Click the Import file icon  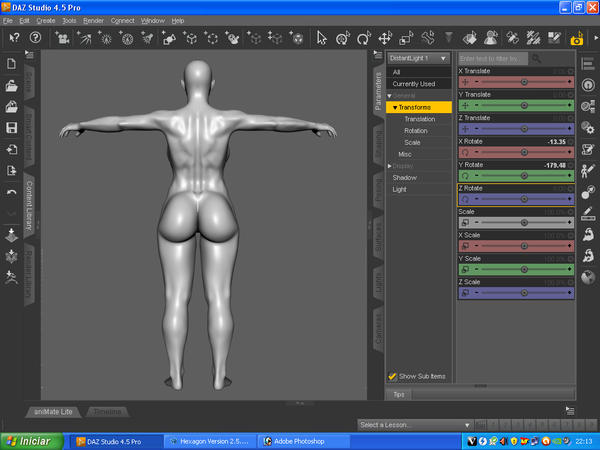point(11,150)
